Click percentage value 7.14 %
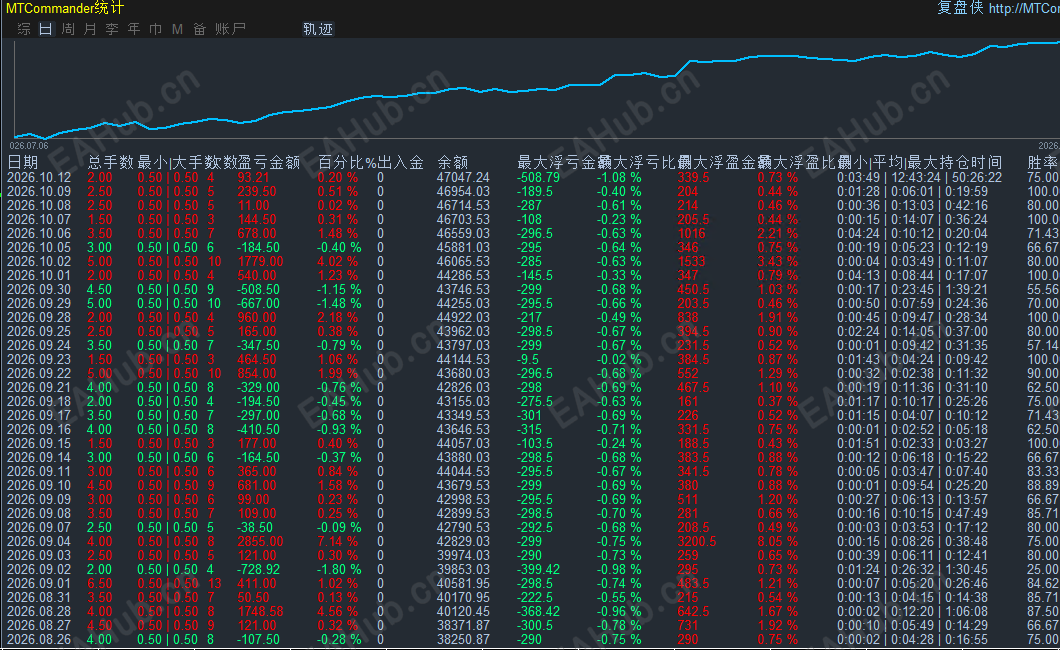 (338, 541)
